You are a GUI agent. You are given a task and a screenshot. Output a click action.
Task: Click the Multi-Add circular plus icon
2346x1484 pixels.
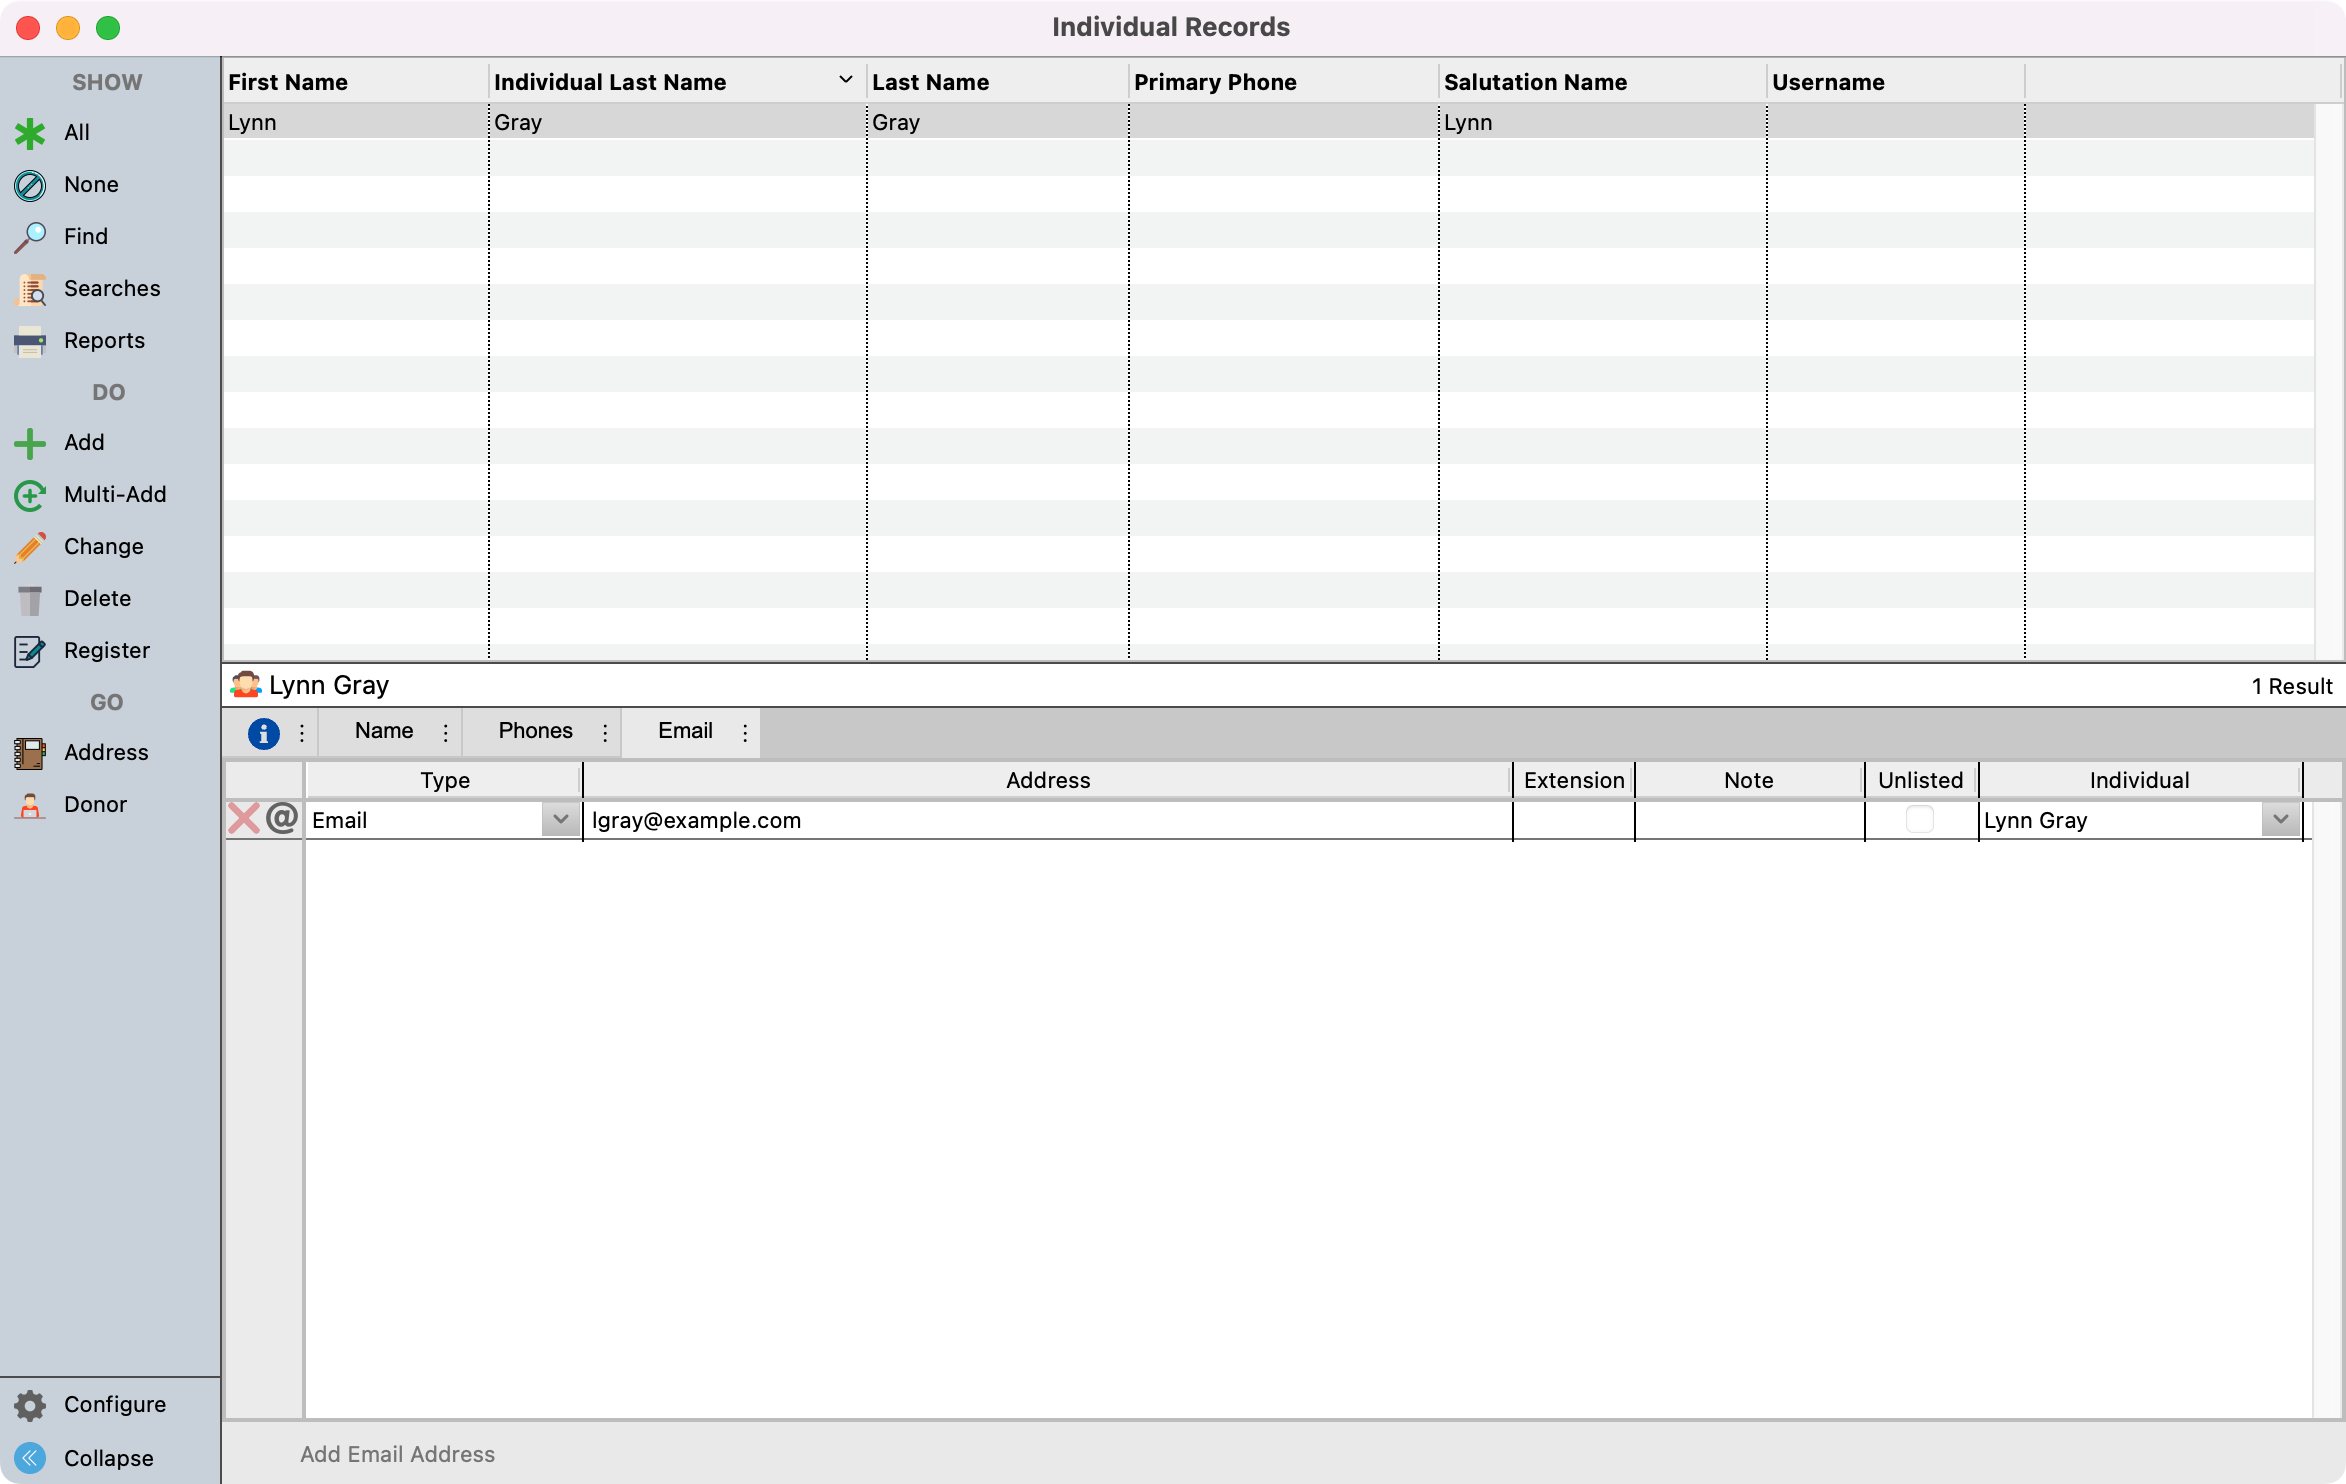(30, 495)
